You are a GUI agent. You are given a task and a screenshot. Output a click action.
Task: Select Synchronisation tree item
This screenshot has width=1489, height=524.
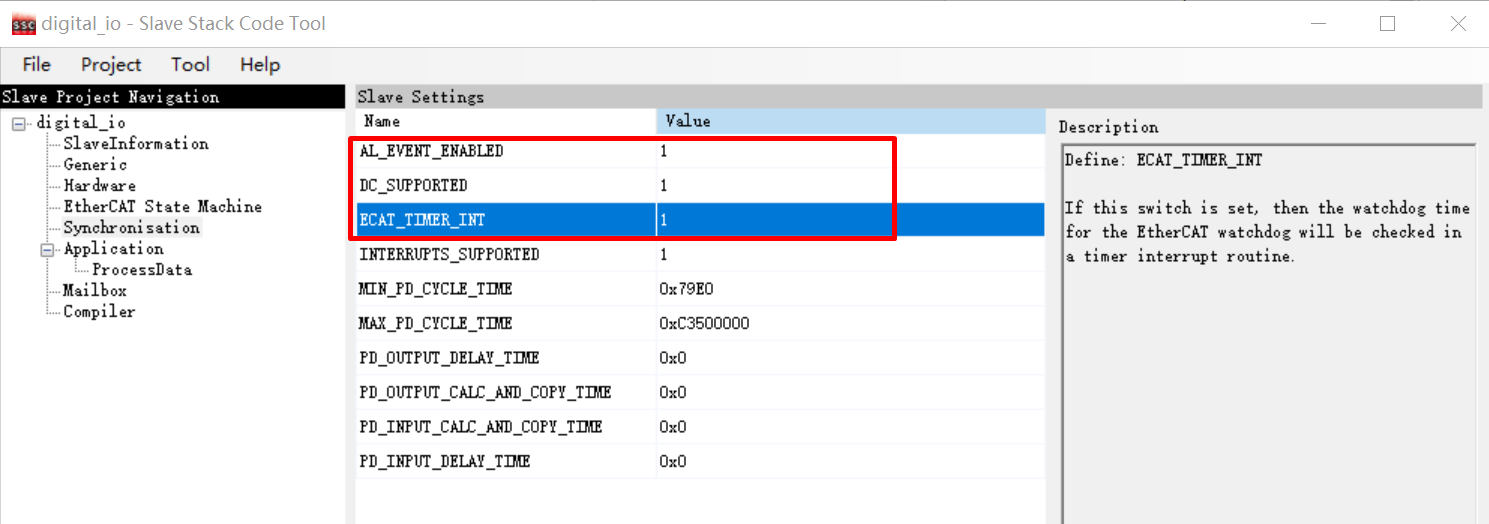tap(131, 228)
